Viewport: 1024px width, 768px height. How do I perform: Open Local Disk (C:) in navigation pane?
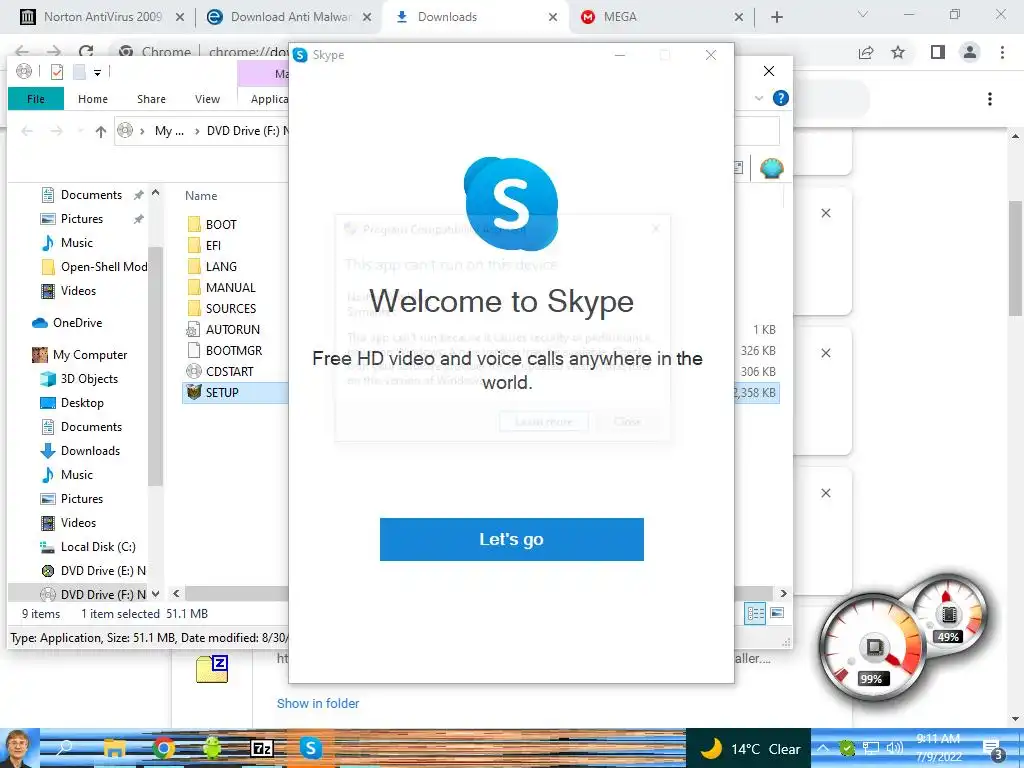(x=98, y=547)
